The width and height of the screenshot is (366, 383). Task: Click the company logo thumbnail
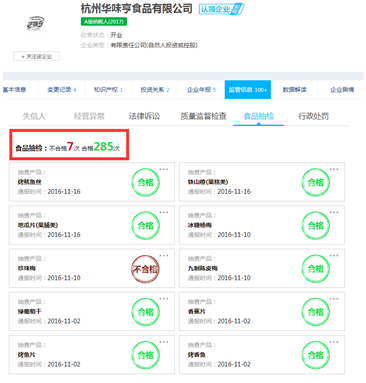35,24
